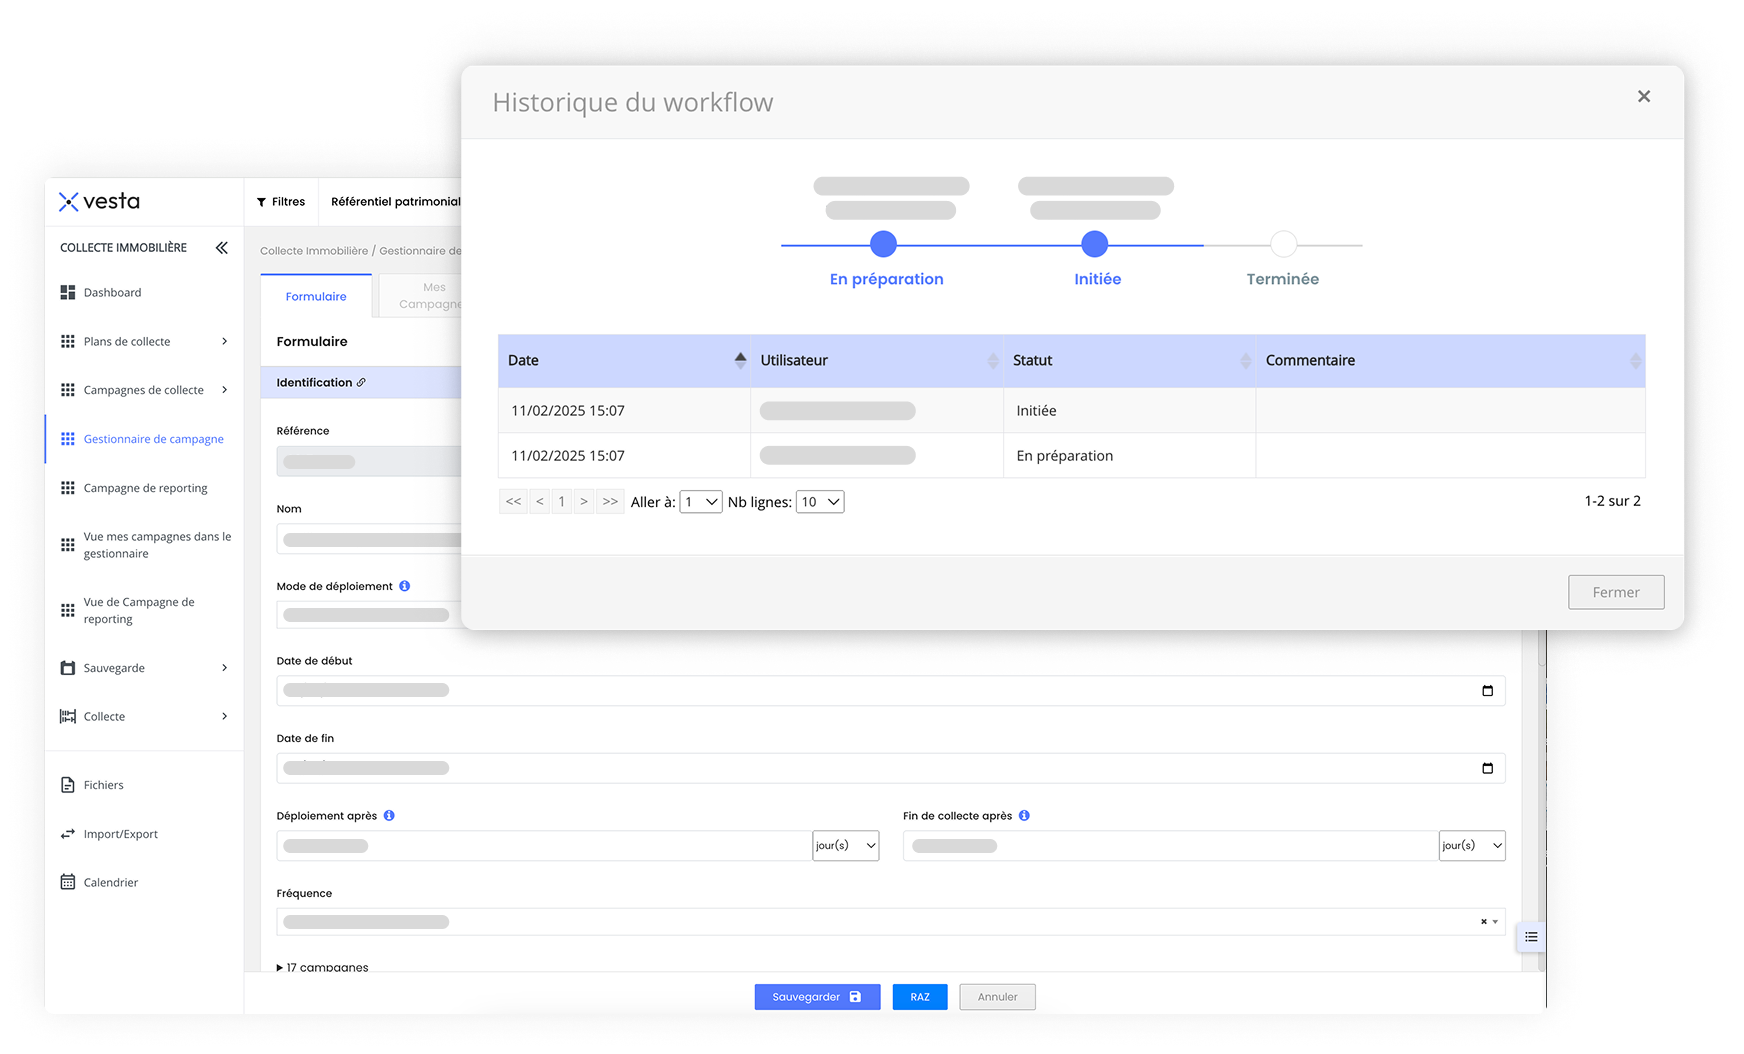Click info icon next to Mode de déploiement
The image size is (1744, 1054).
tap(405, 586)
